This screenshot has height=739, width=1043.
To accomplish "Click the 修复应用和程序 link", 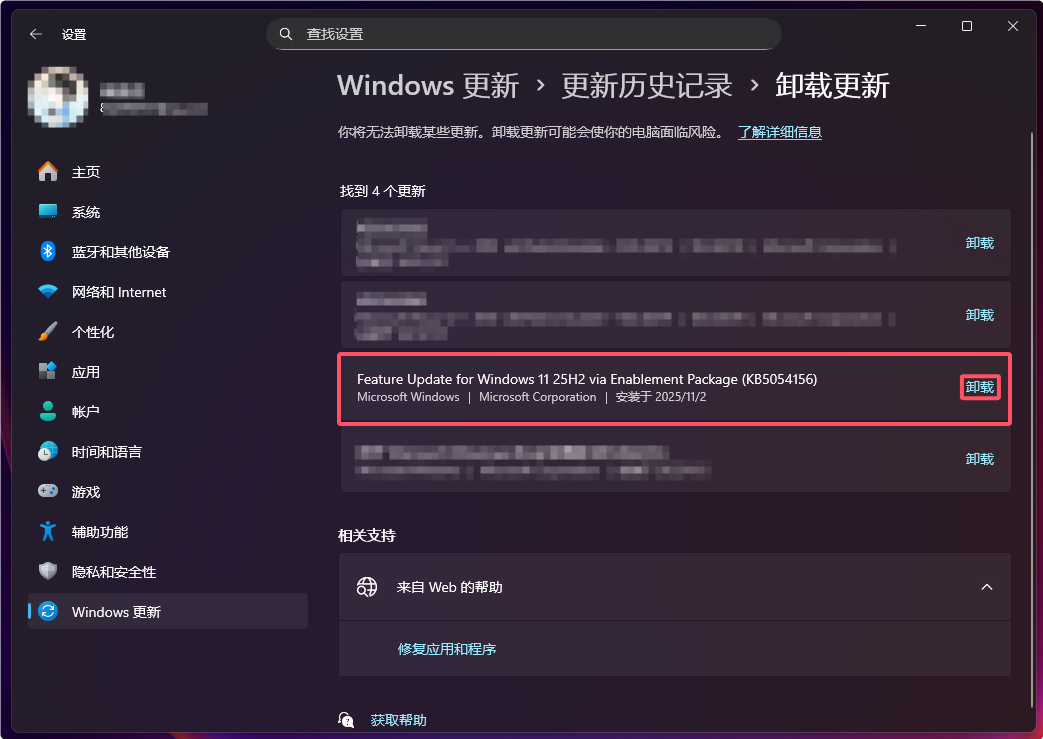I will [x=447, y=649].
